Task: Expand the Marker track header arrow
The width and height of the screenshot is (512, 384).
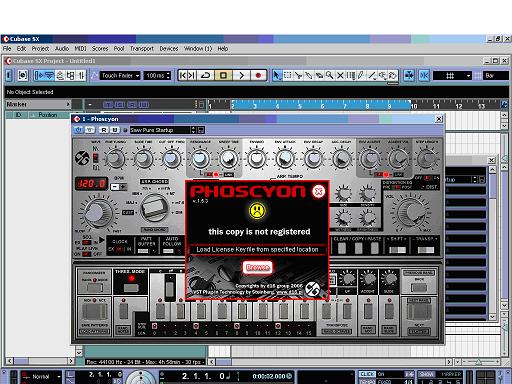Action: pyautogui.click(x=68, y=104)
